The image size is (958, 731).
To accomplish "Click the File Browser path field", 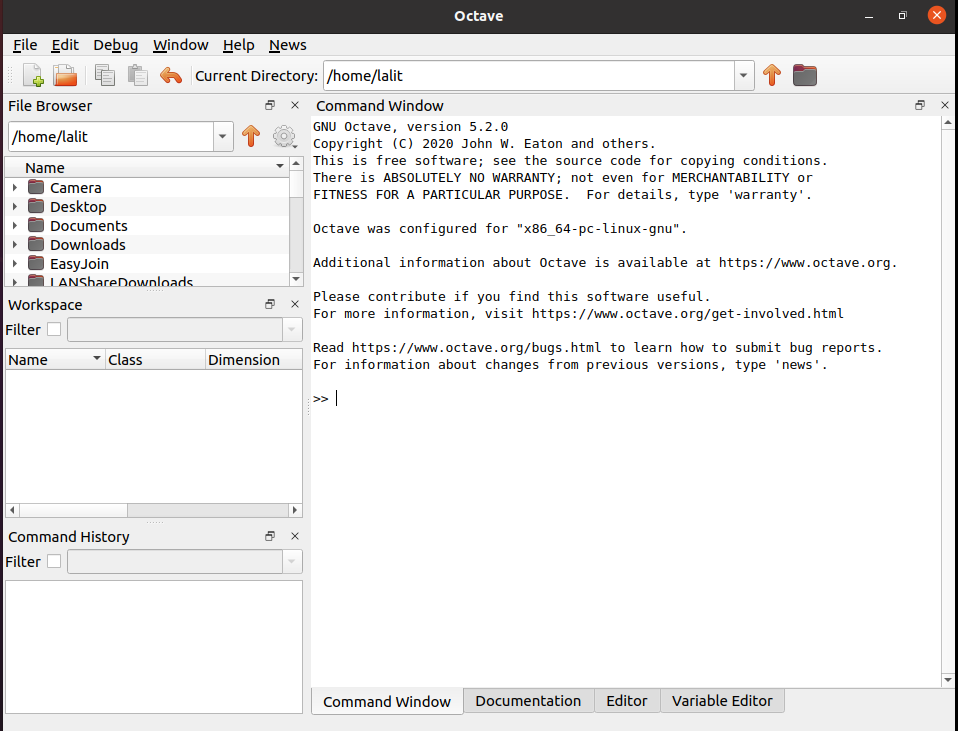I will pos(111,136).
